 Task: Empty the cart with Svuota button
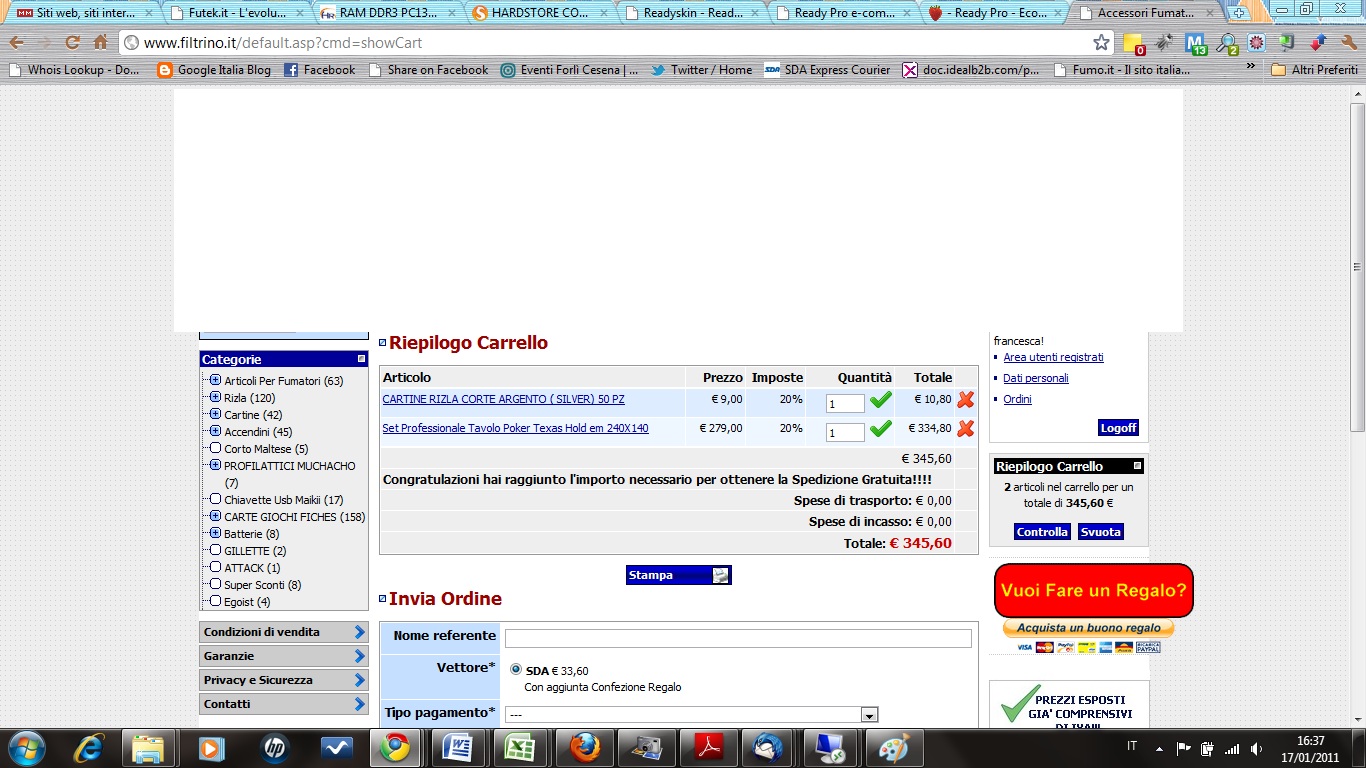point(1100,532)
